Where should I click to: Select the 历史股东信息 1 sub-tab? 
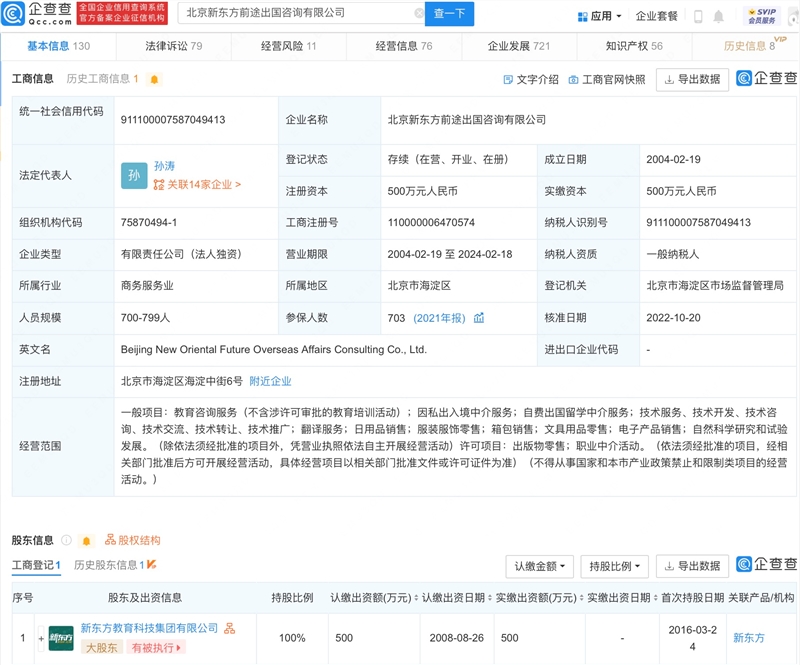click(x=115, y=565)
